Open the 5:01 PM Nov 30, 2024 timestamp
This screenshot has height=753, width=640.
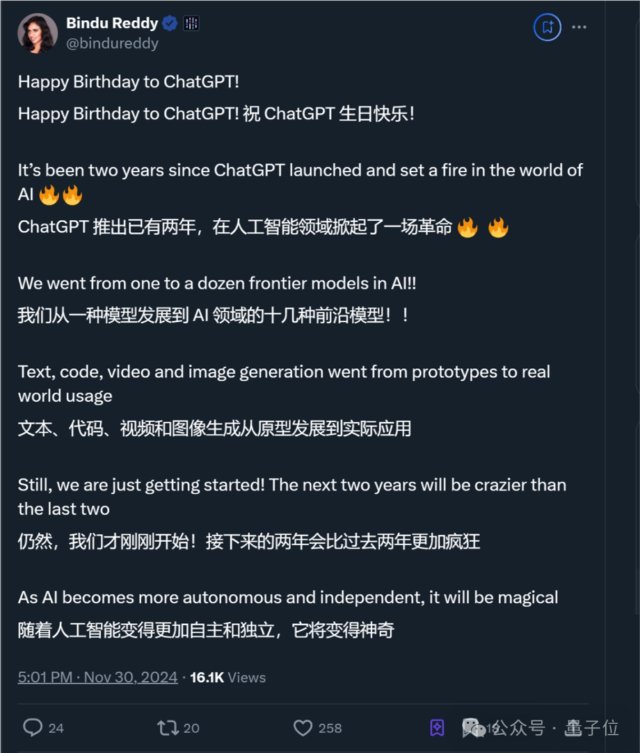97,677
